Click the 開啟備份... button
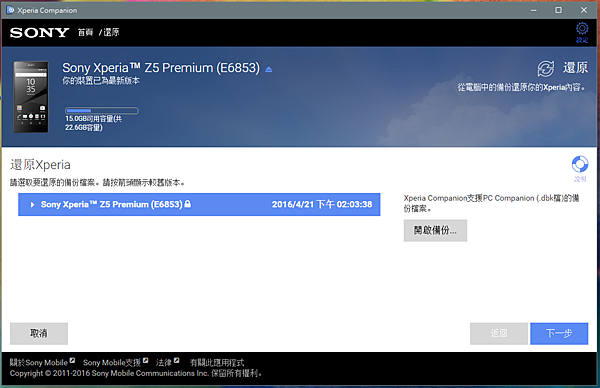 [x=435, y=230]
